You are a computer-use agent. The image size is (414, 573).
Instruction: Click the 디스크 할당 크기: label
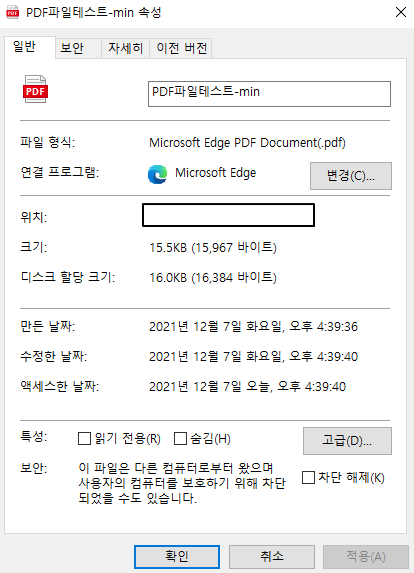pyautogui.click(x=68, y=277)
